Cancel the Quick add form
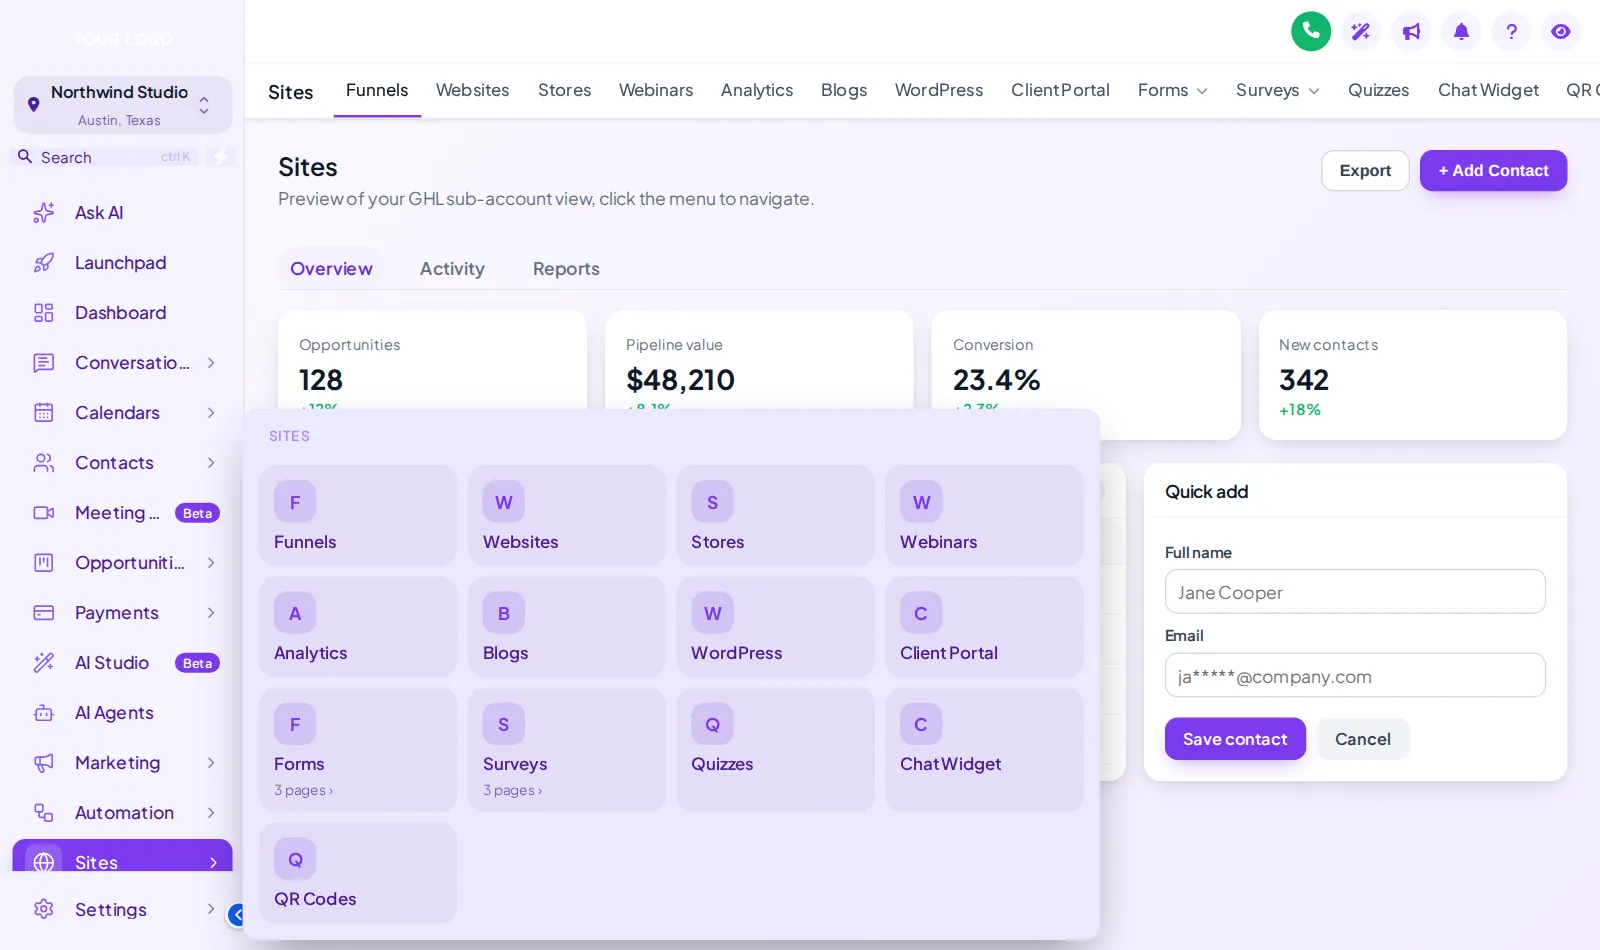This screenshot has width=1600, height=950. [x=1363, y=739]
